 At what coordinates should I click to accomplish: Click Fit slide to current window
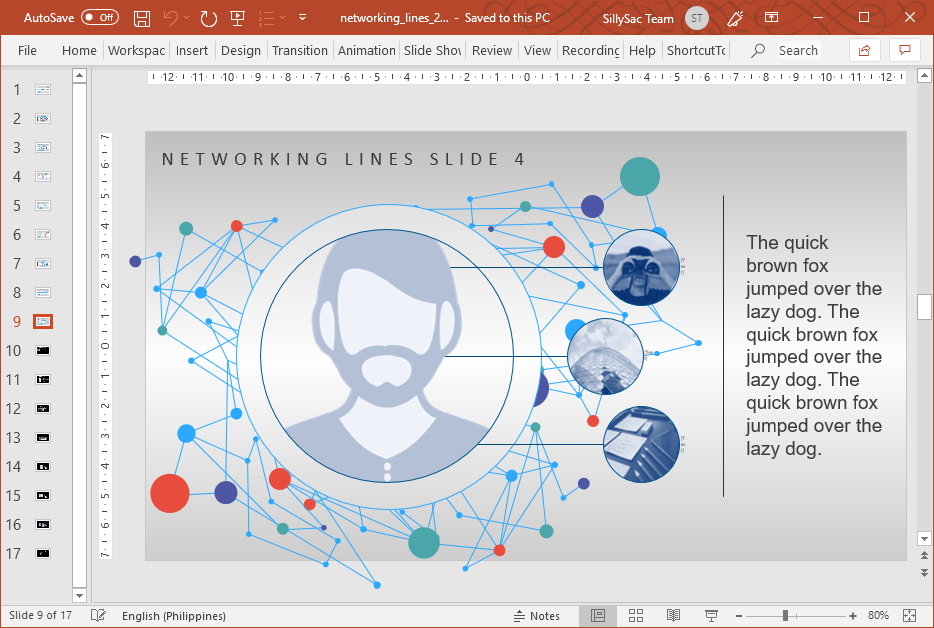(x=910, y=616)
